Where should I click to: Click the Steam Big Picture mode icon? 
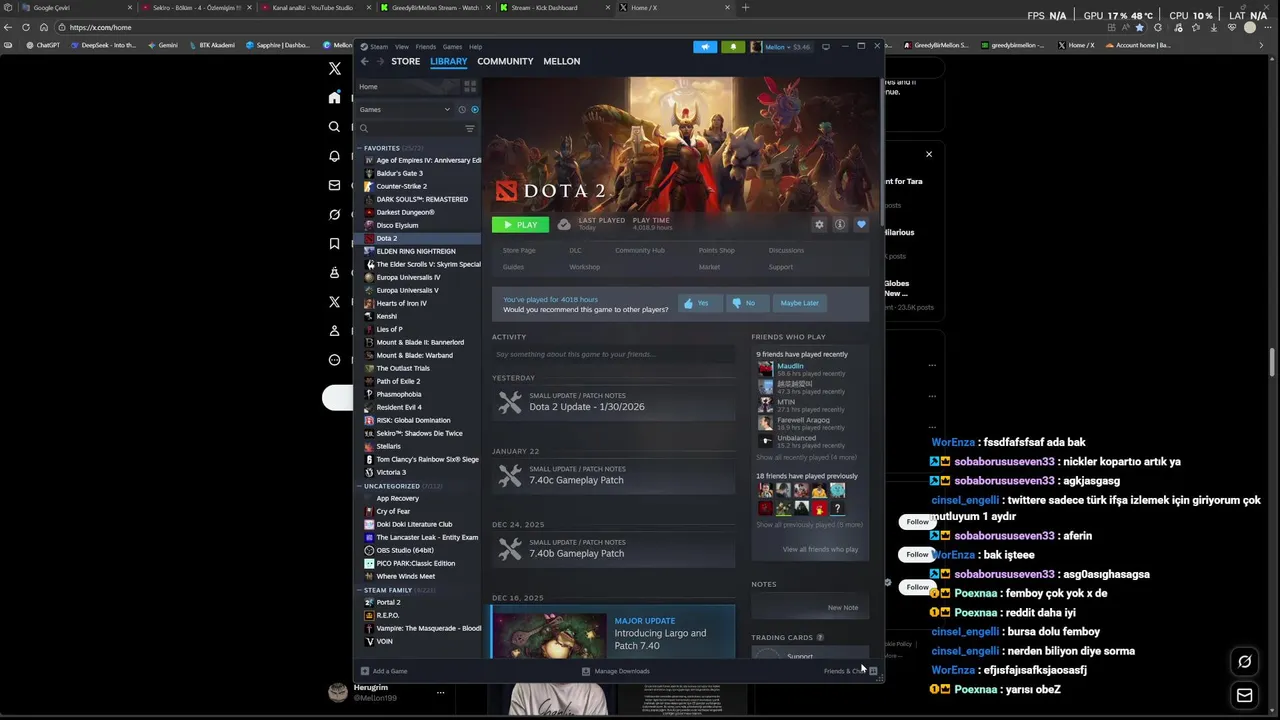[826, 47]
